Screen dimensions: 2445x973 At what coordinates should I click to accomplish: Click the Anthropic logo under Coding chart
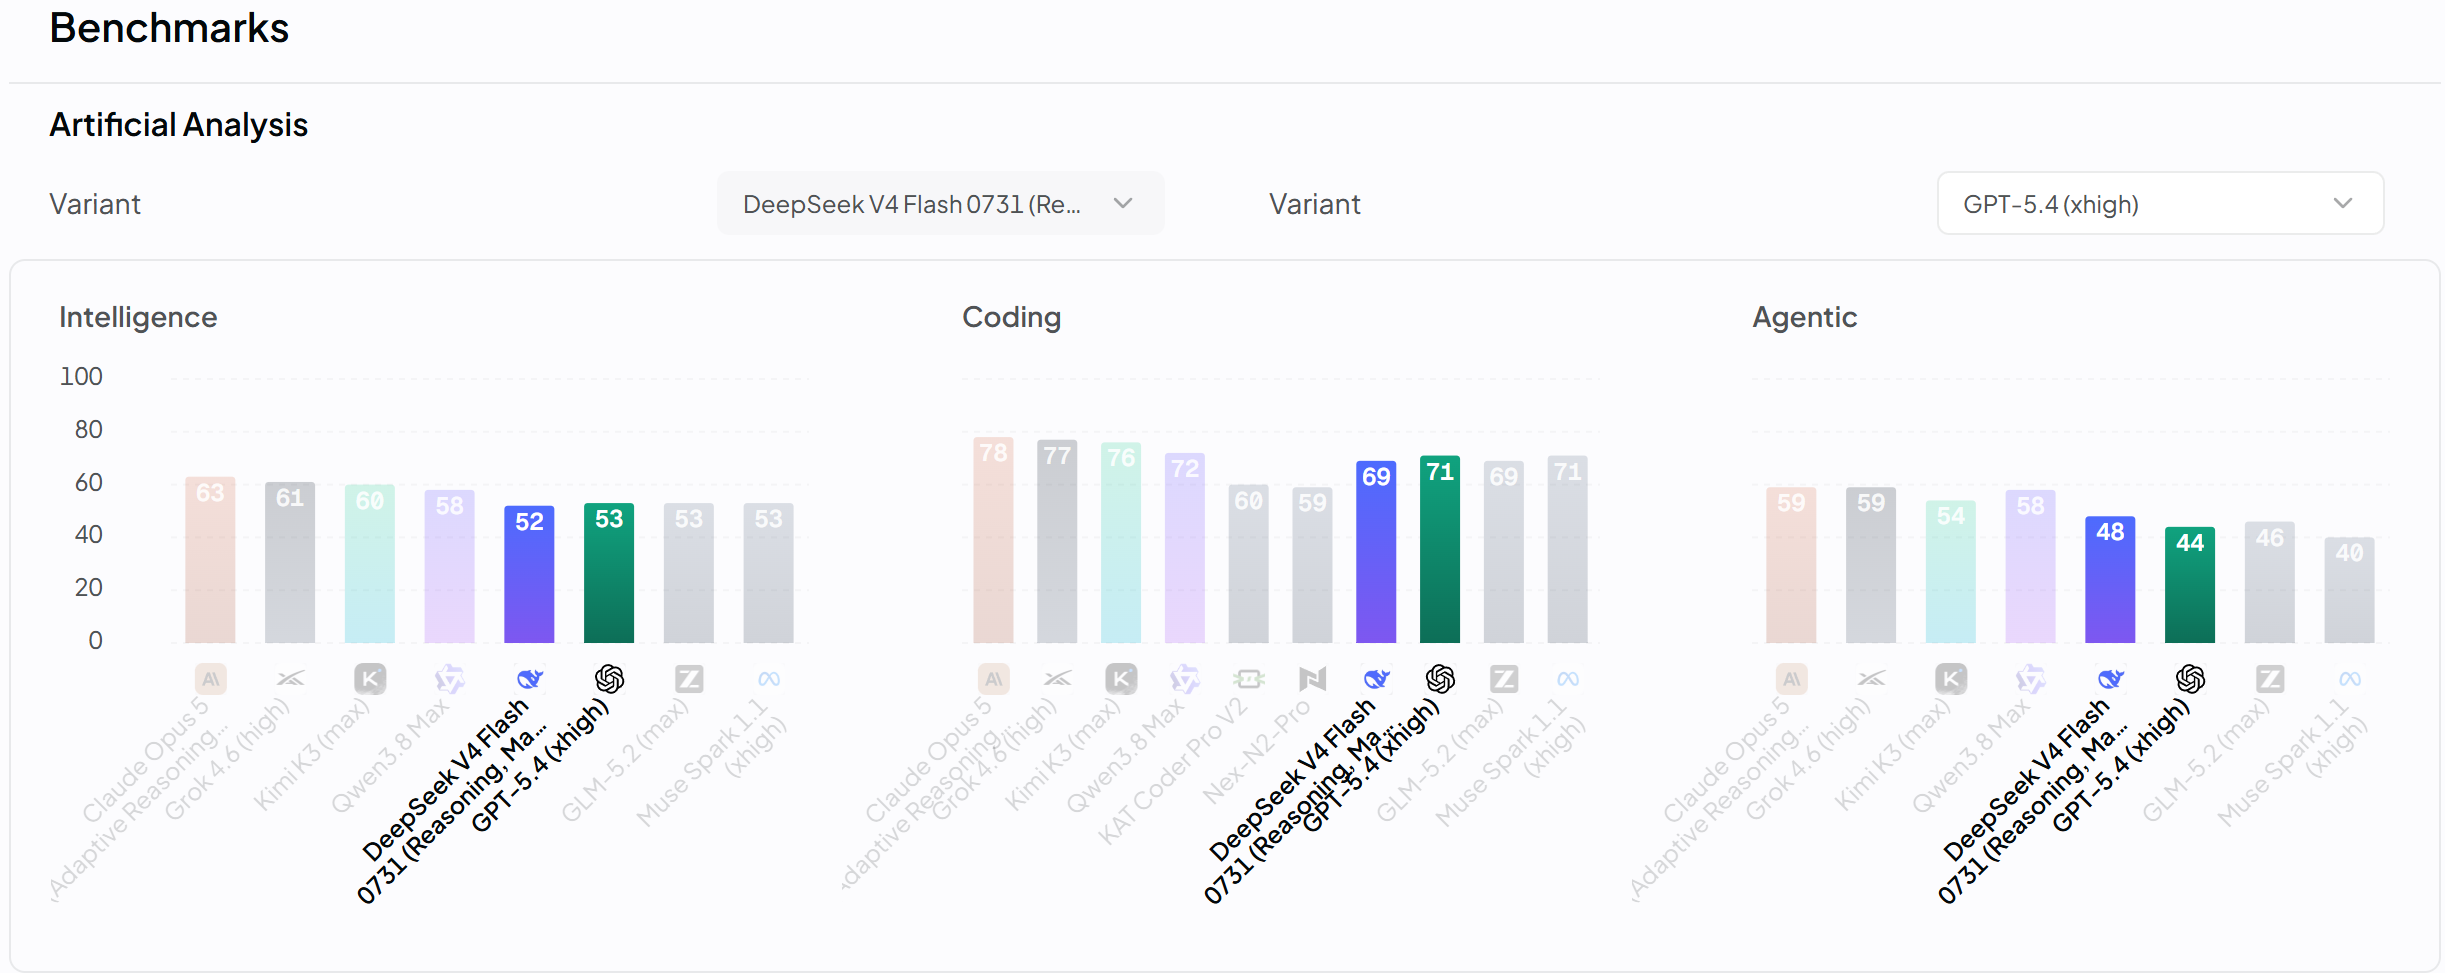[x=993, y=679]
